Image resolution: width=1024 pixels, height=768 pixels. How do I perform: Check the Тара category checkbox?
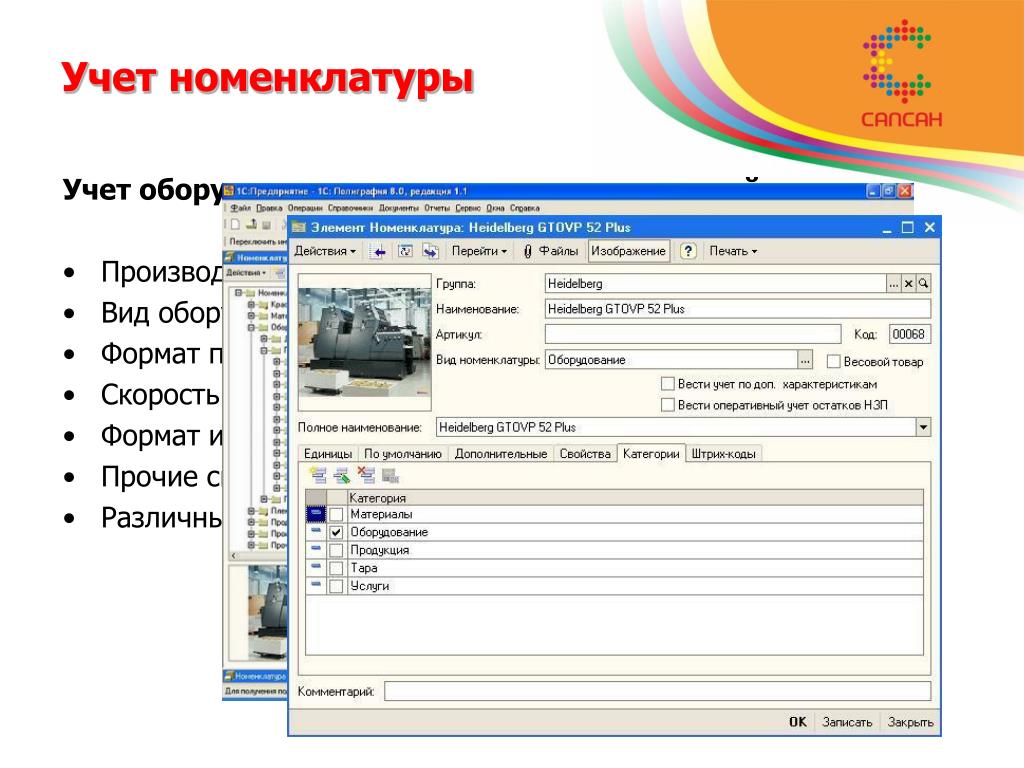click(336, 568)
